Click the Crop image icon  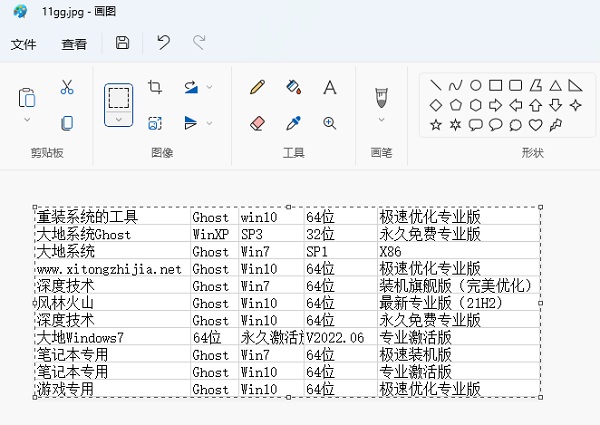pyautogui.click(x=155, y=87)
